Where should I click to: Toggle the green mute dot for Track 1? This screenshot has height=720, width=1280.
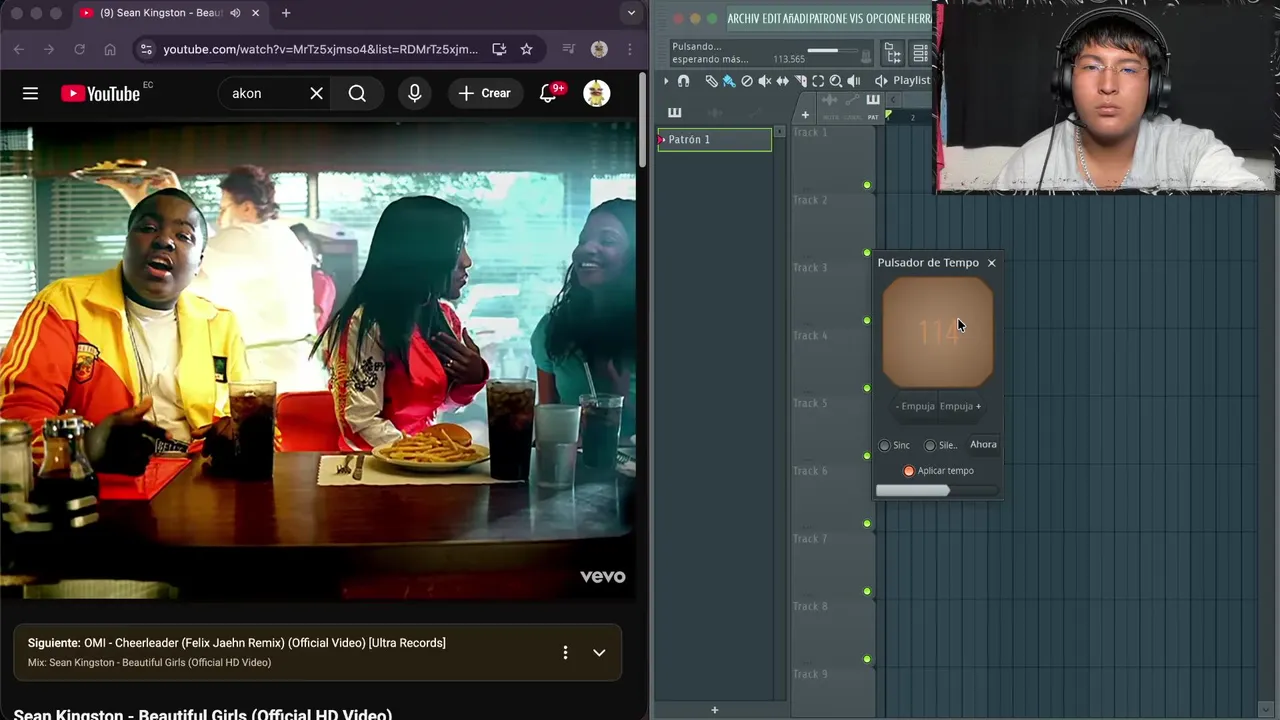867,185
